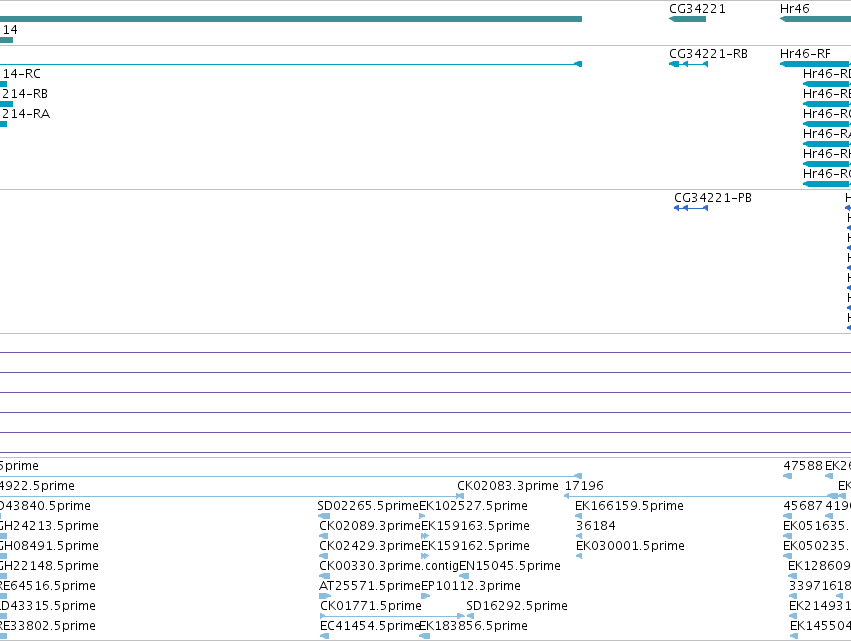Open the SD16292.5prime EST label
Screen dimensions: 851x641
[517, 606]
